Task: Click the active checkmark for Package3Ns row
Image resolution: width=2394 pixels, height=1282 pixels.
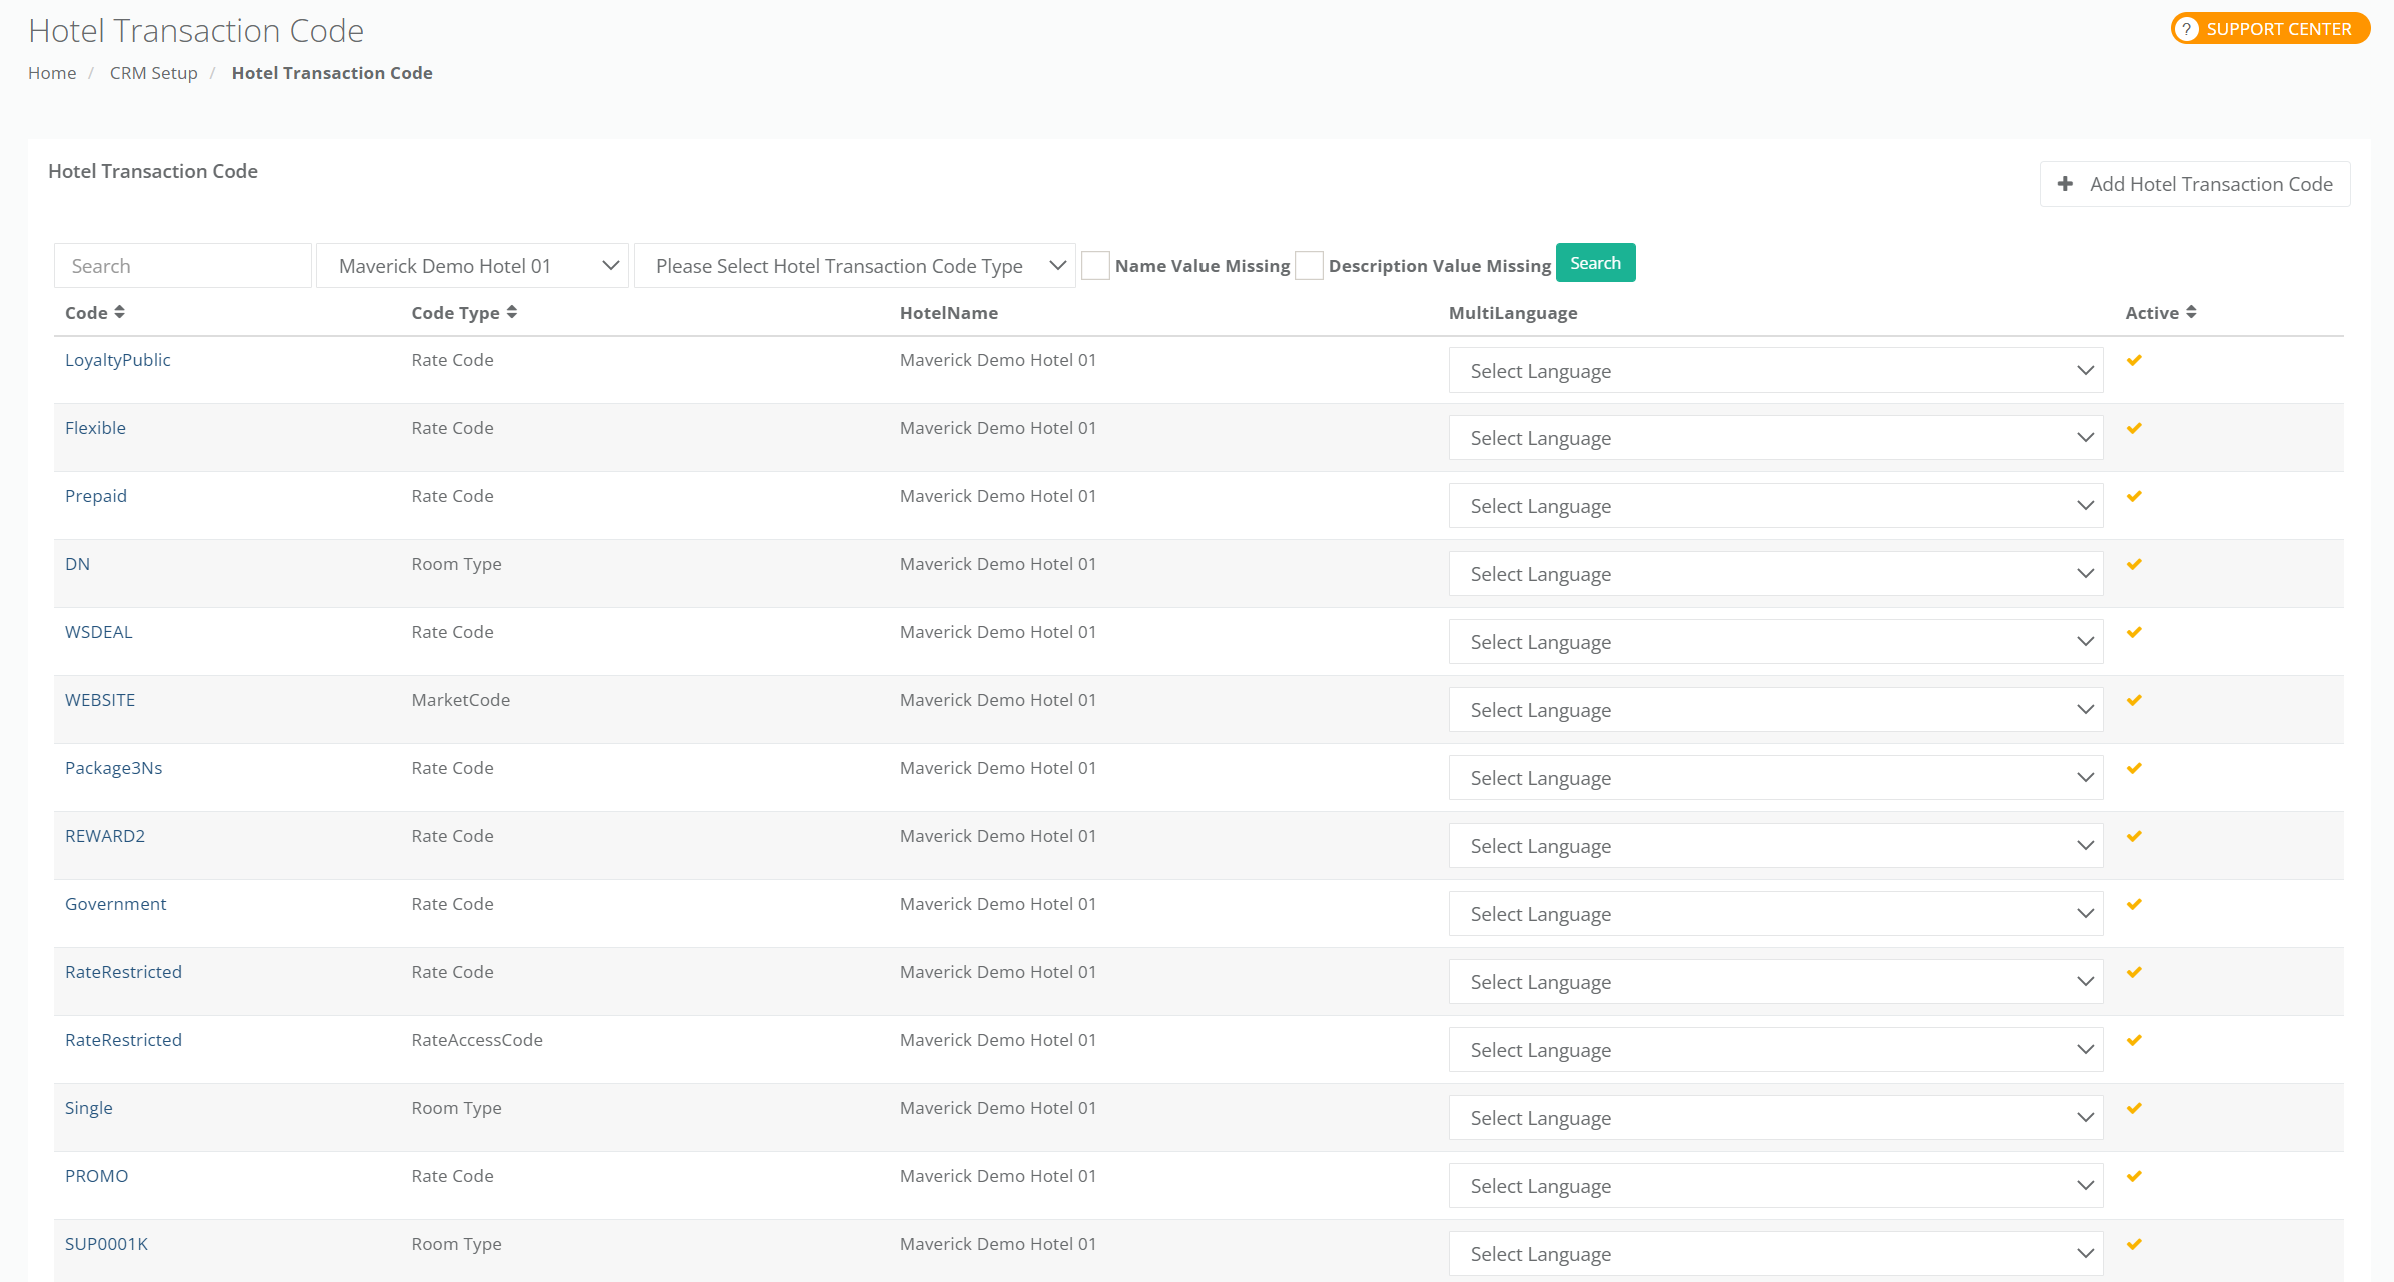Action: 2134,768
